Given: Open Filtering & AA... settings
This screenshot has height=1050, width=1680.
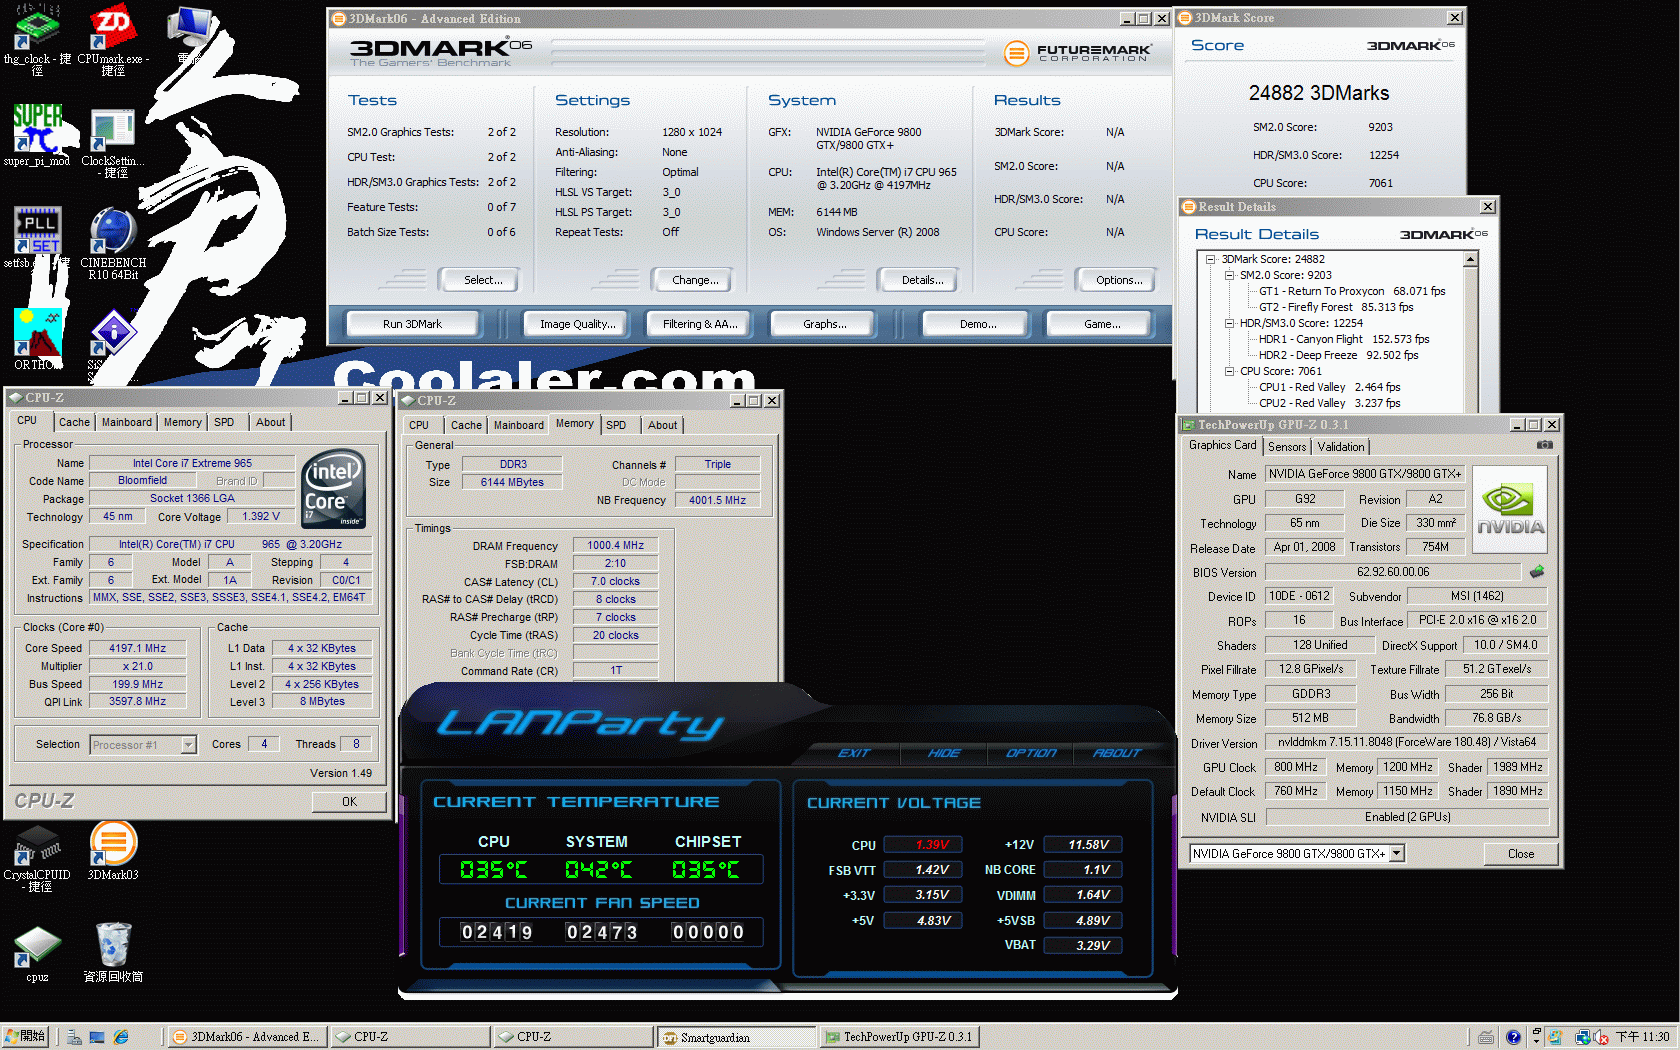Looking at the screenshot, I should (700, 324).
